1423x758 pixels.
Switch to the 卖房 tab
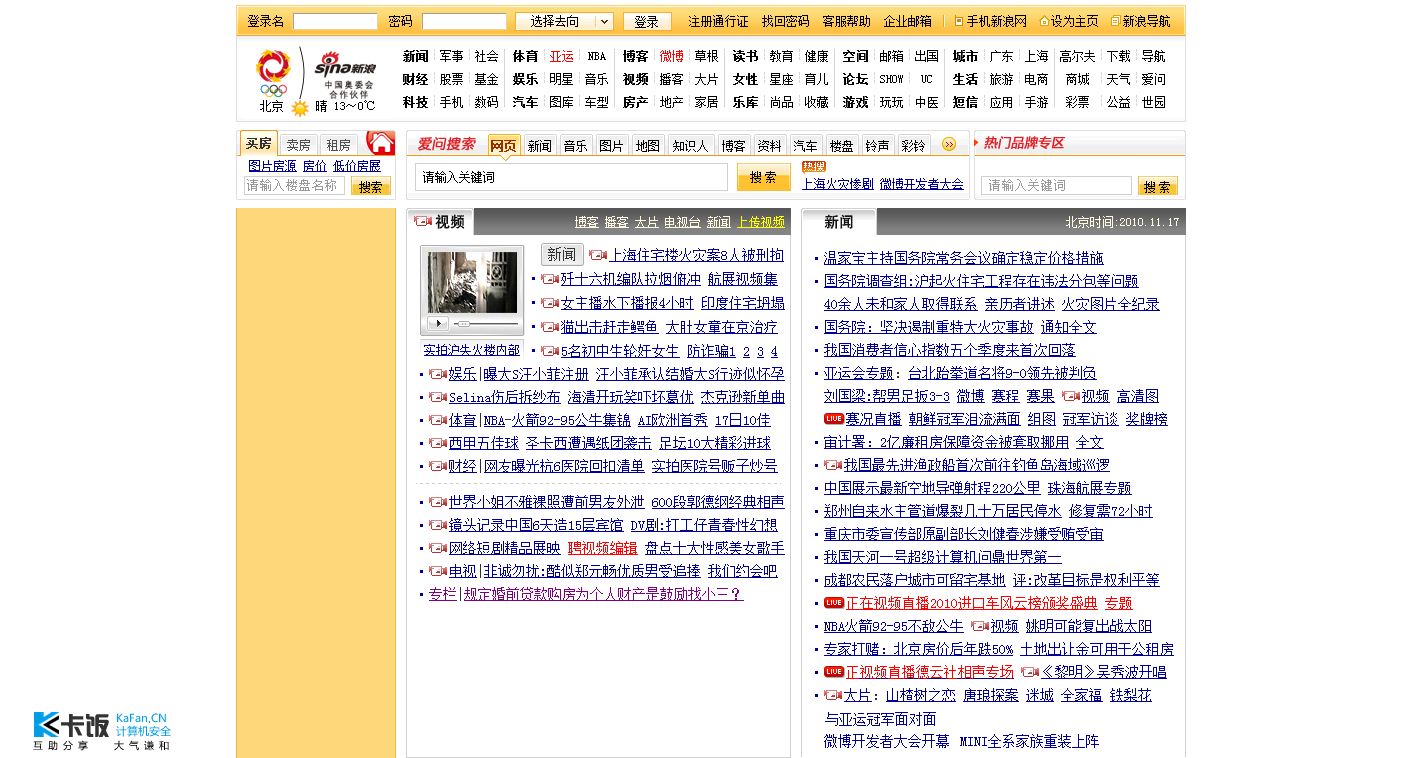(x=298, y=145)
